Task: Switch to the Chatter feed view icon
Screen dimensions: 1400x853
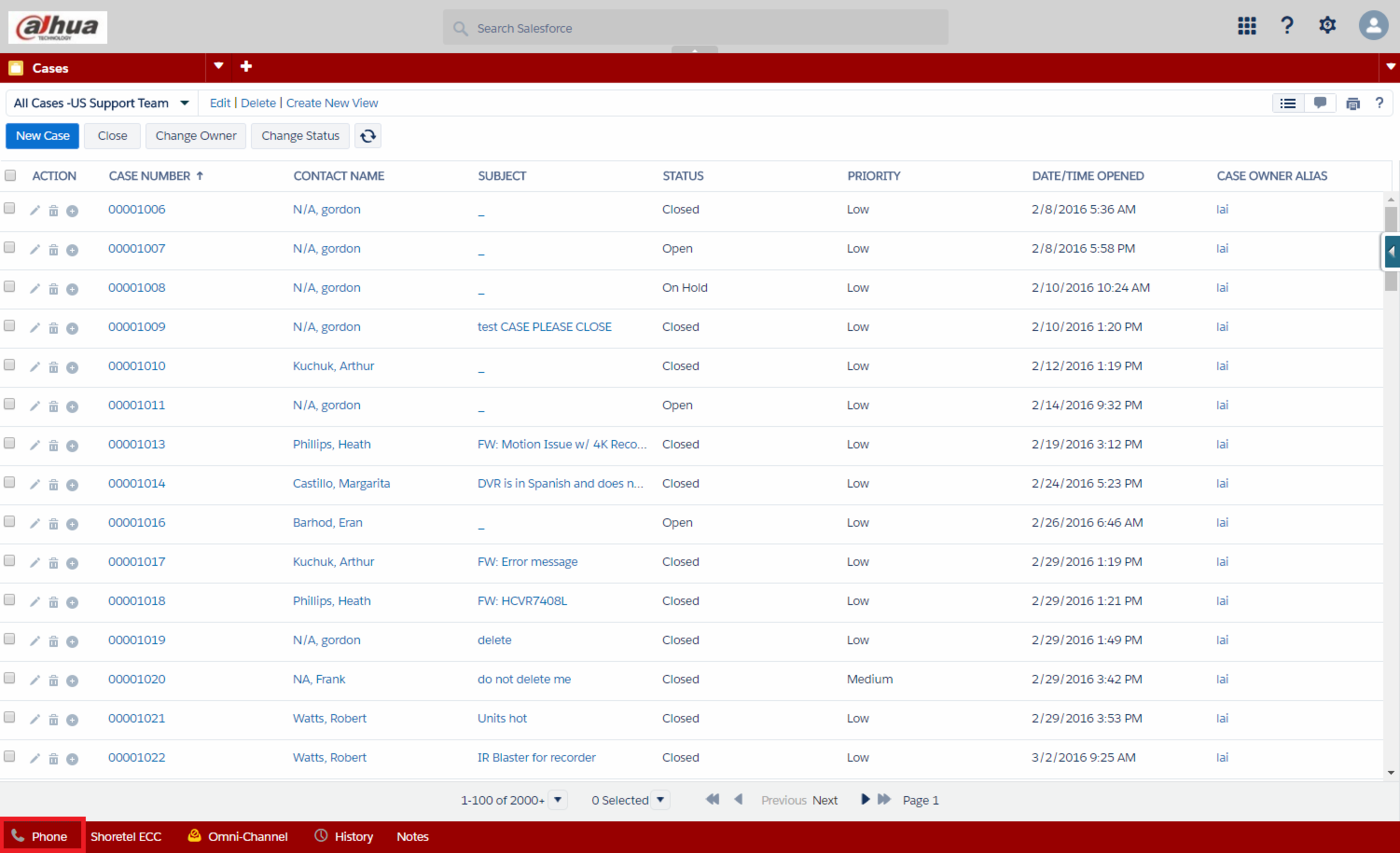Action: (1320, 103)
